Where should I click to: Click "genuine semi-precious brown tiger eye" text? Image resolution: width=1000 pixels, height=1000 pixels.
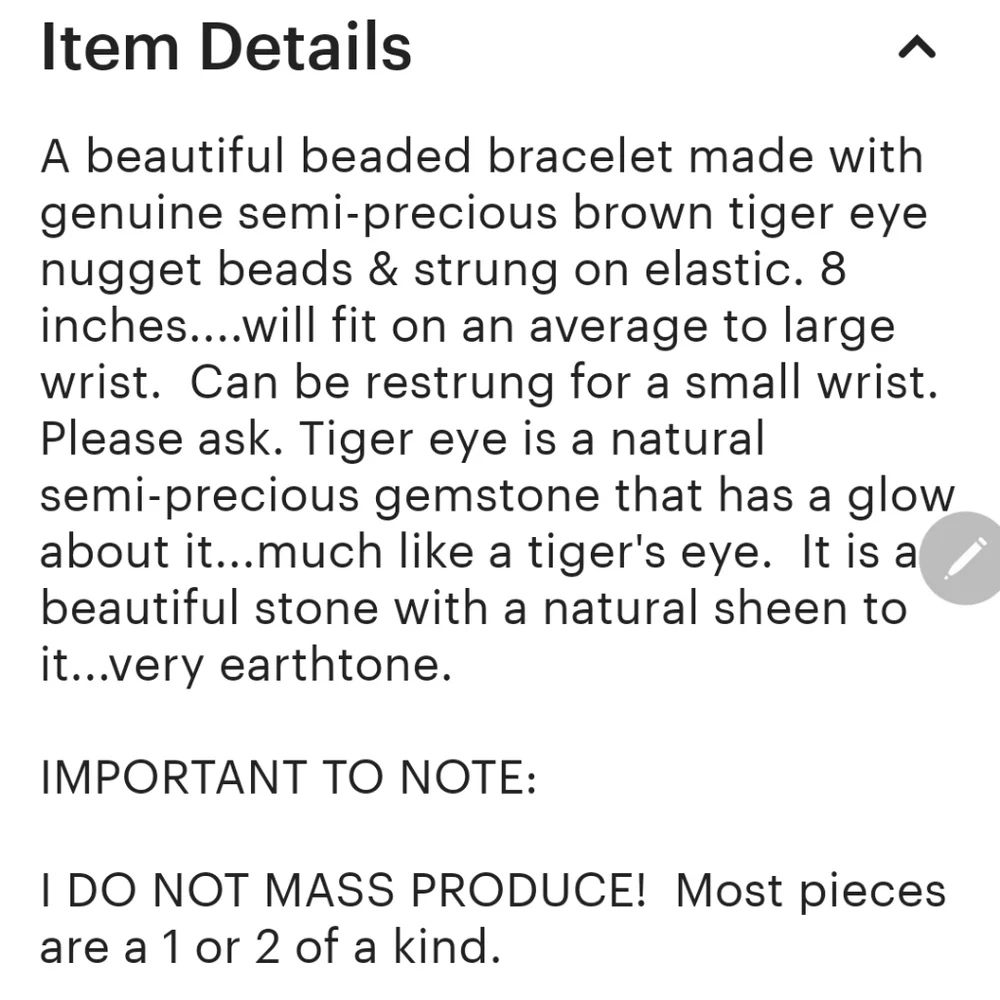(x=483, y=214)
